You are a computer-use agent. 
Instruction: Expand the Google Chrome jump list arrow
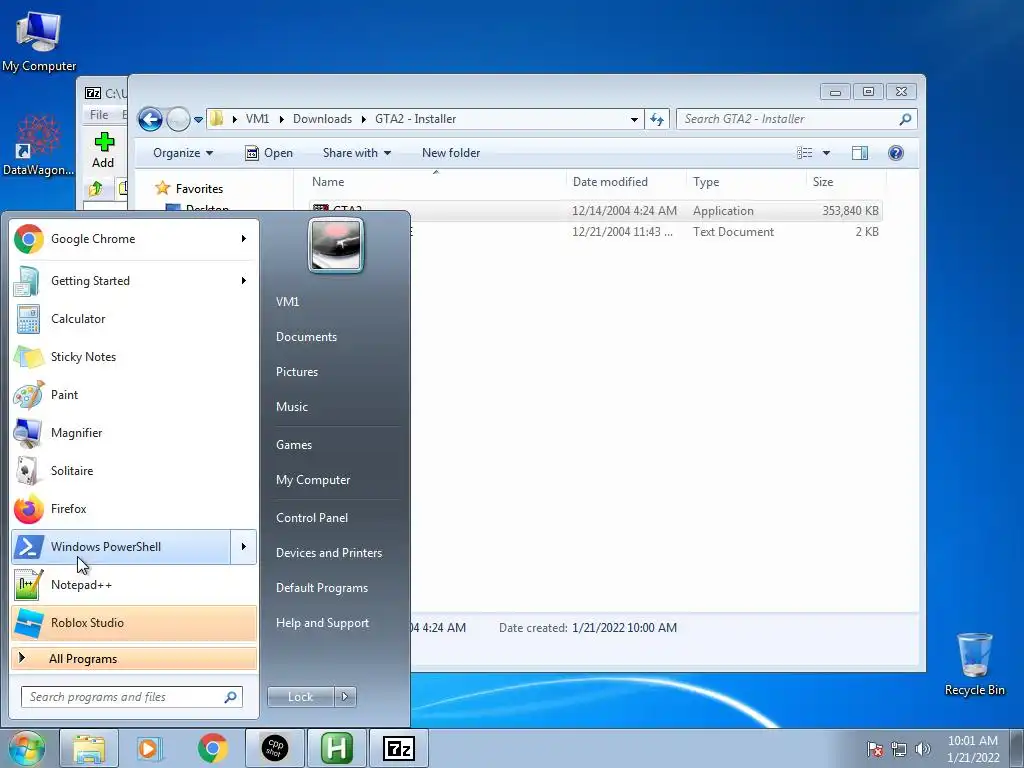[244, 239]
